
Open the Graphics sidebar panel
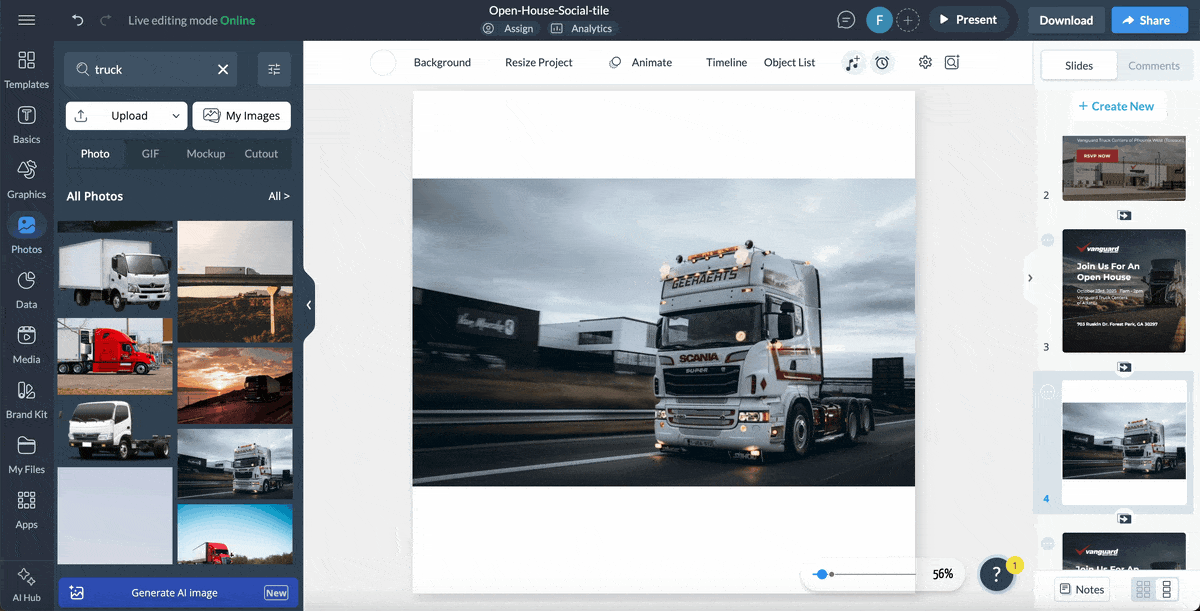pyautogui.click(x=27, y=180)
